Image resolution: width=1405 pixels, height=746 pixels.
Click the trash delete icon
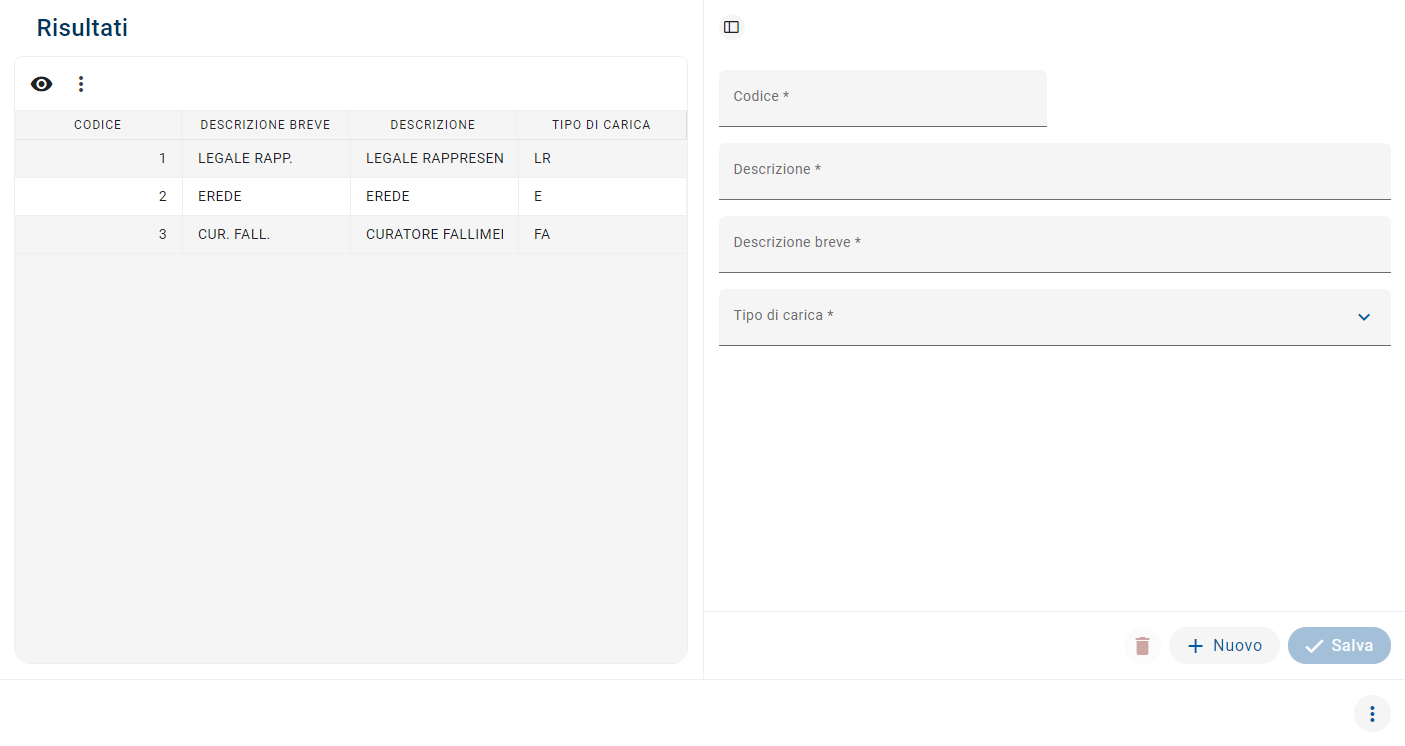coord(1142,646)
